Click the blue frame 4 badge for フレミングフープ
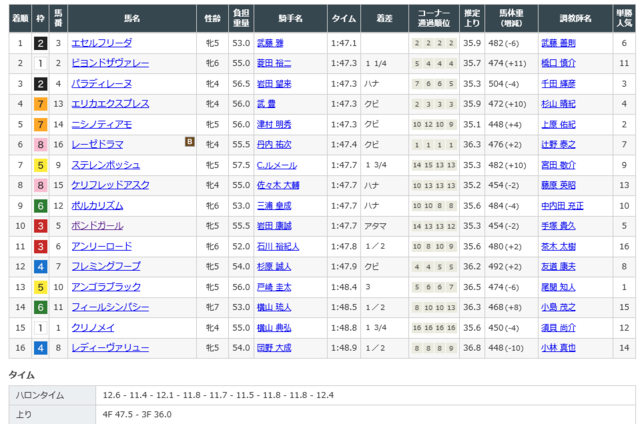Image resolution: width=640 pixels, height=424 pixels. (x=39, y=266)
